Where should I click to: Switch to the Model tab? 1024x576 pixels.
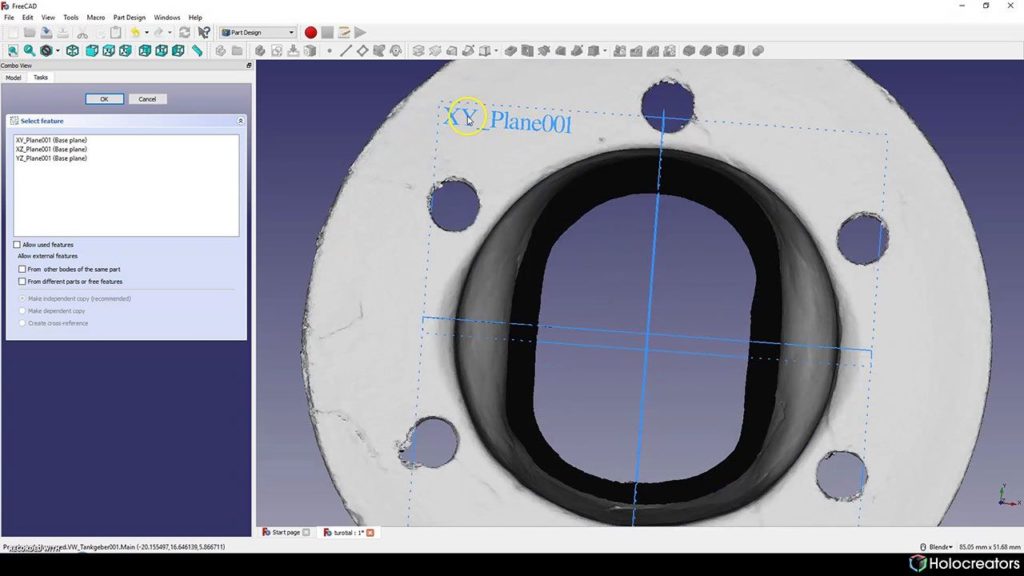[13, 78]
